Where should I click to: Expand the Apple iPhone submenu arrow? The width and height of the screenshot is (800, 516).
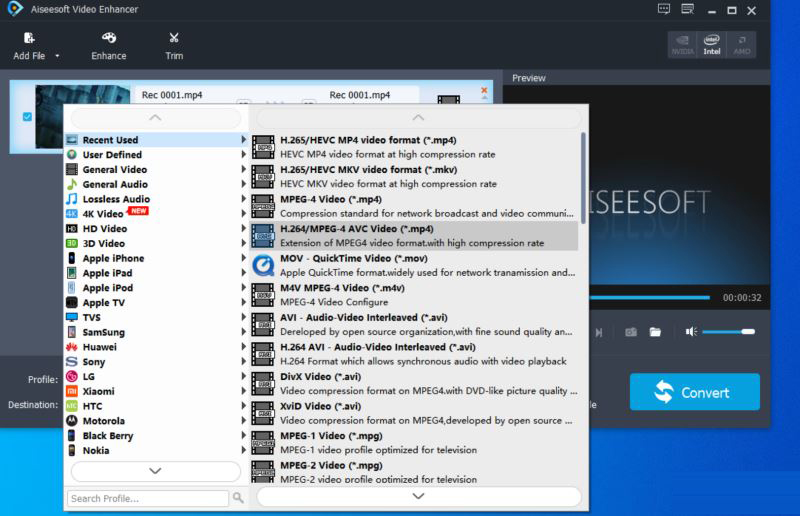(x=243, y=258)
